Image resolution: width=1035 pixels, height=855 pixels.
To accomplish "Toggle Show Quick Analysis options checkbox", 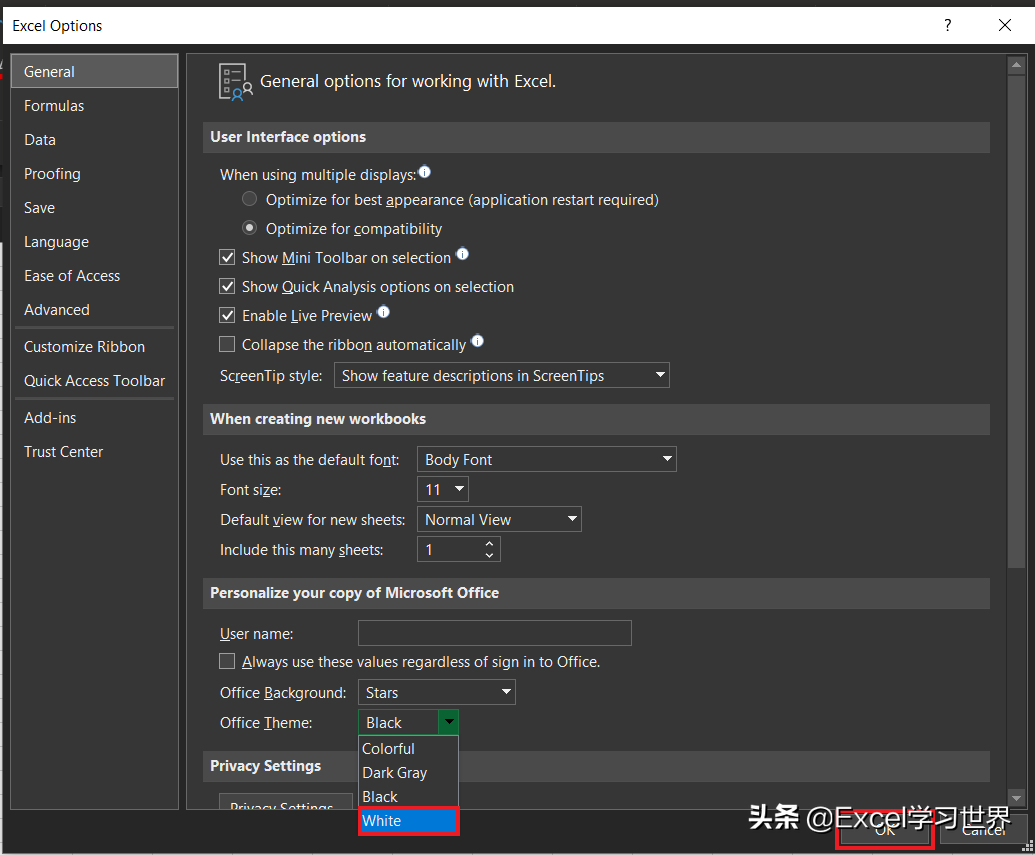I will click(227, 286).
